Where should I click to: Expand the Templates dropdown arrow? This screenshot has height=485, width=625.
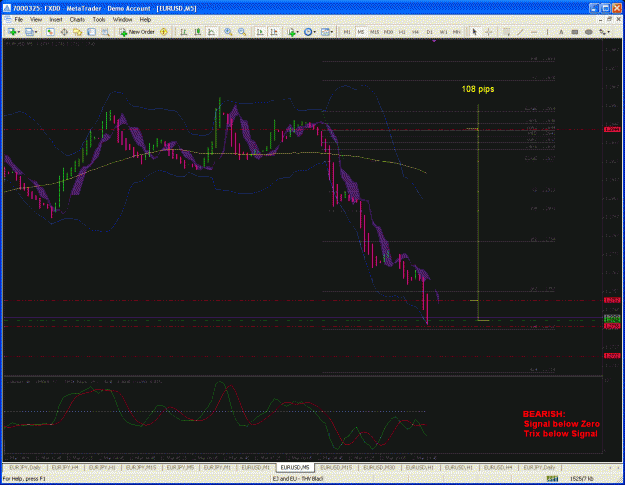(x=332, y=32)
